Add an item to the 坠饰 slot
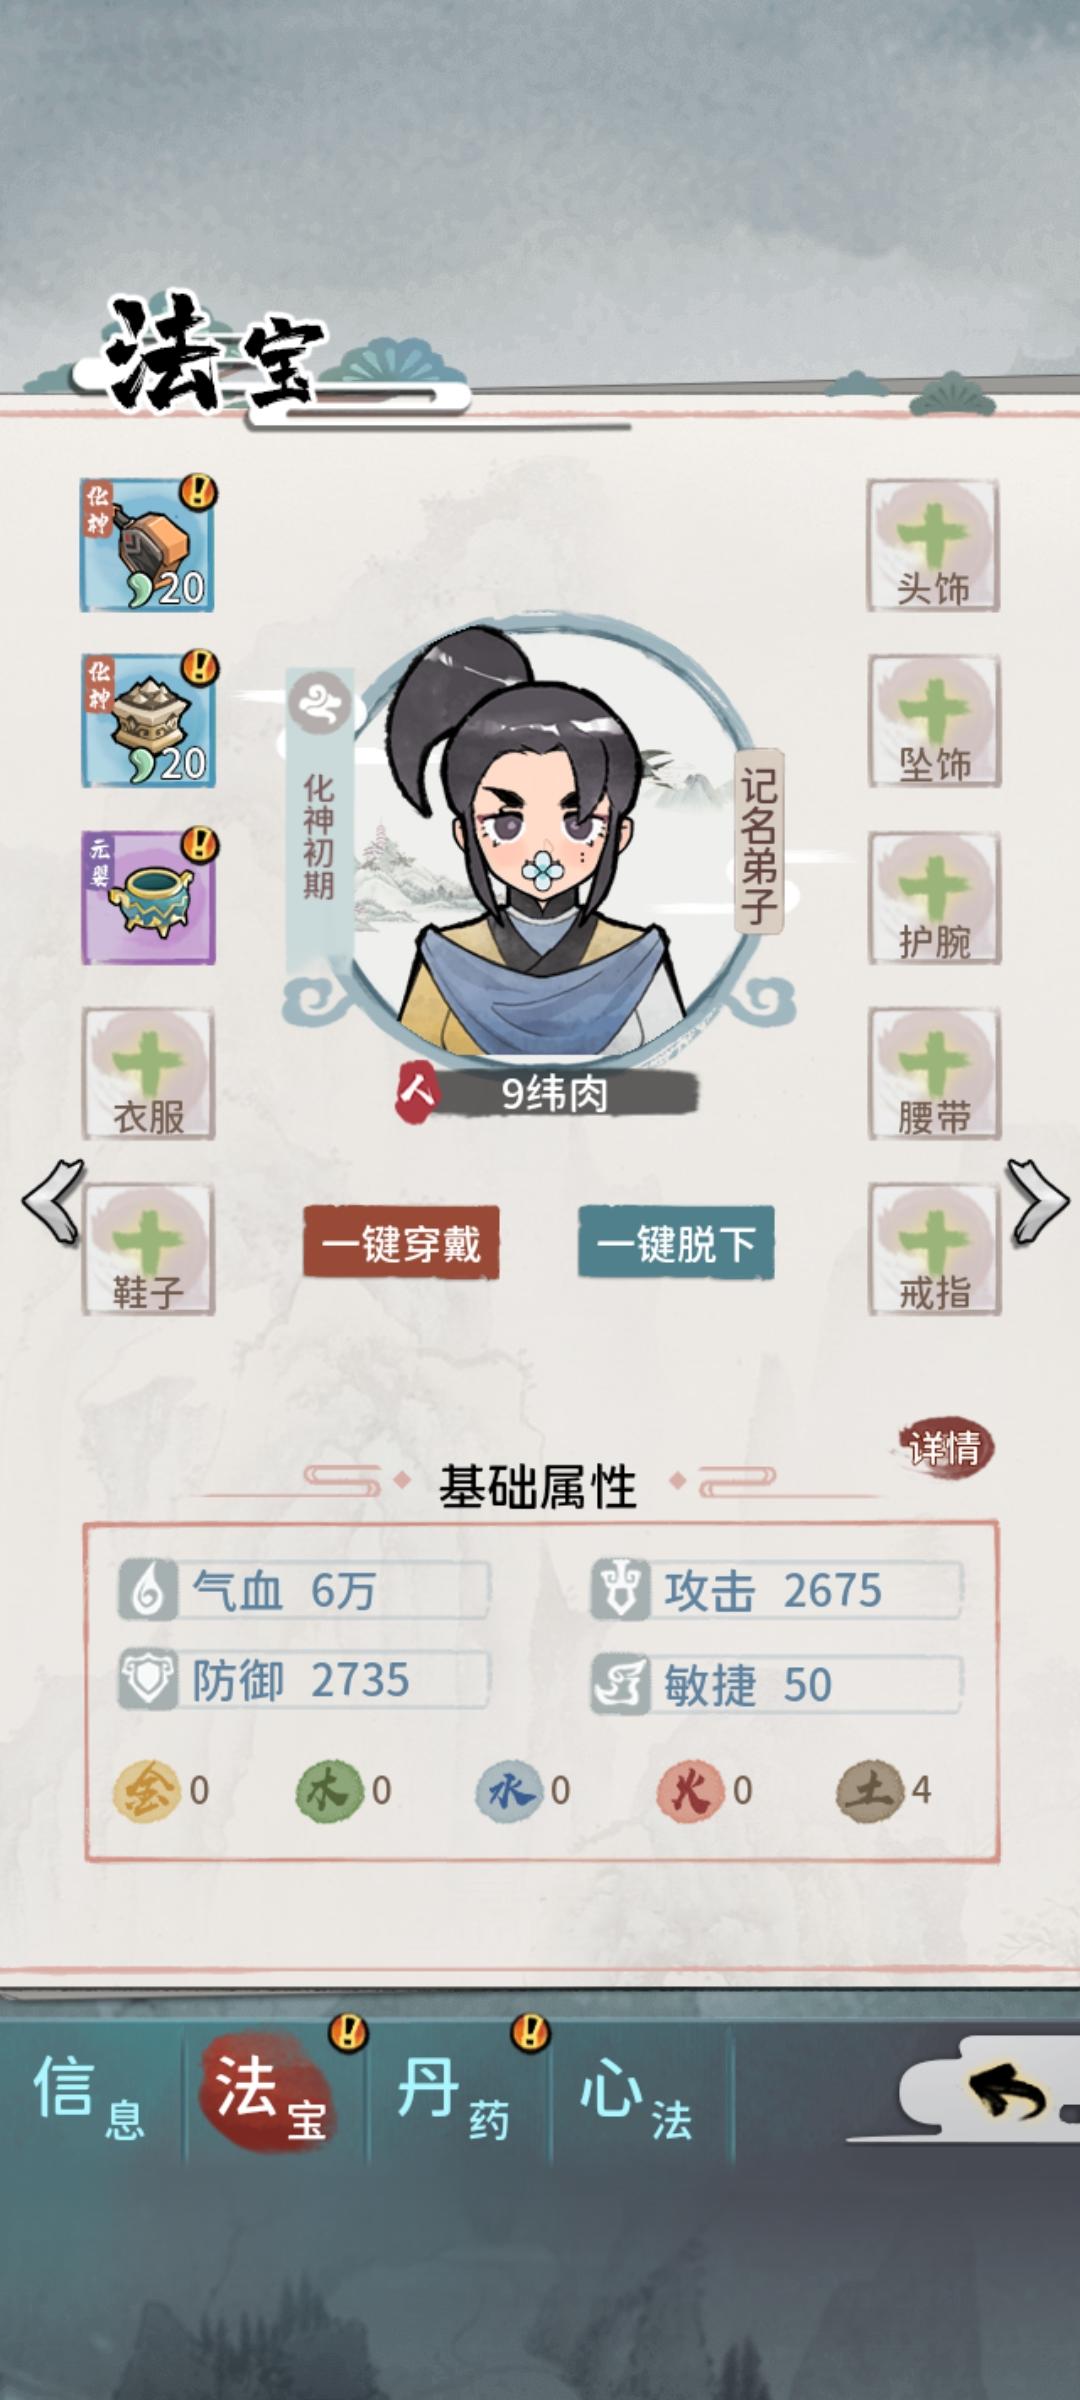Viewport: 1080px width, 2400px height. [933, 721]
